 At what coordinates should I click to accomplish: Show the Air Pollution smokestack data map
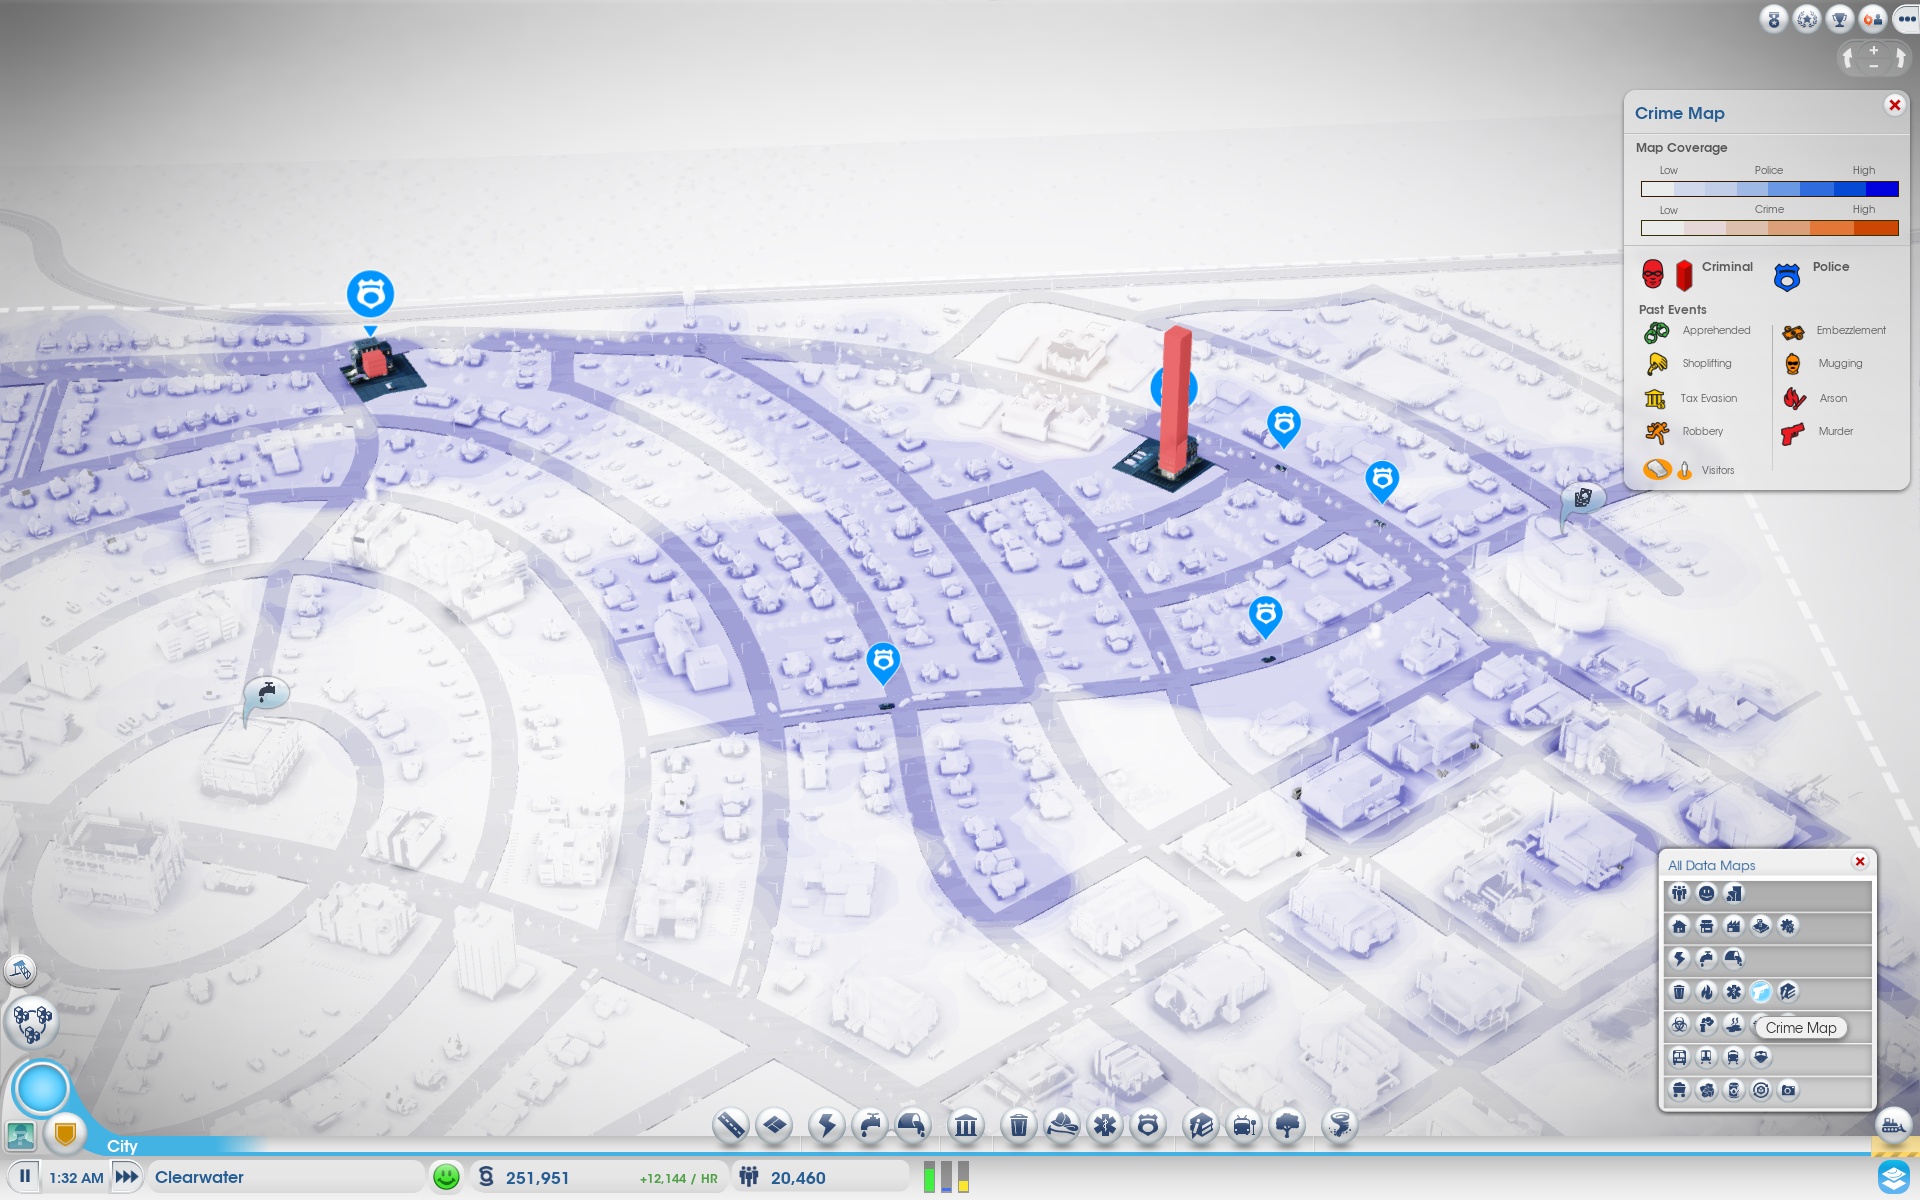point(1707,1025)
